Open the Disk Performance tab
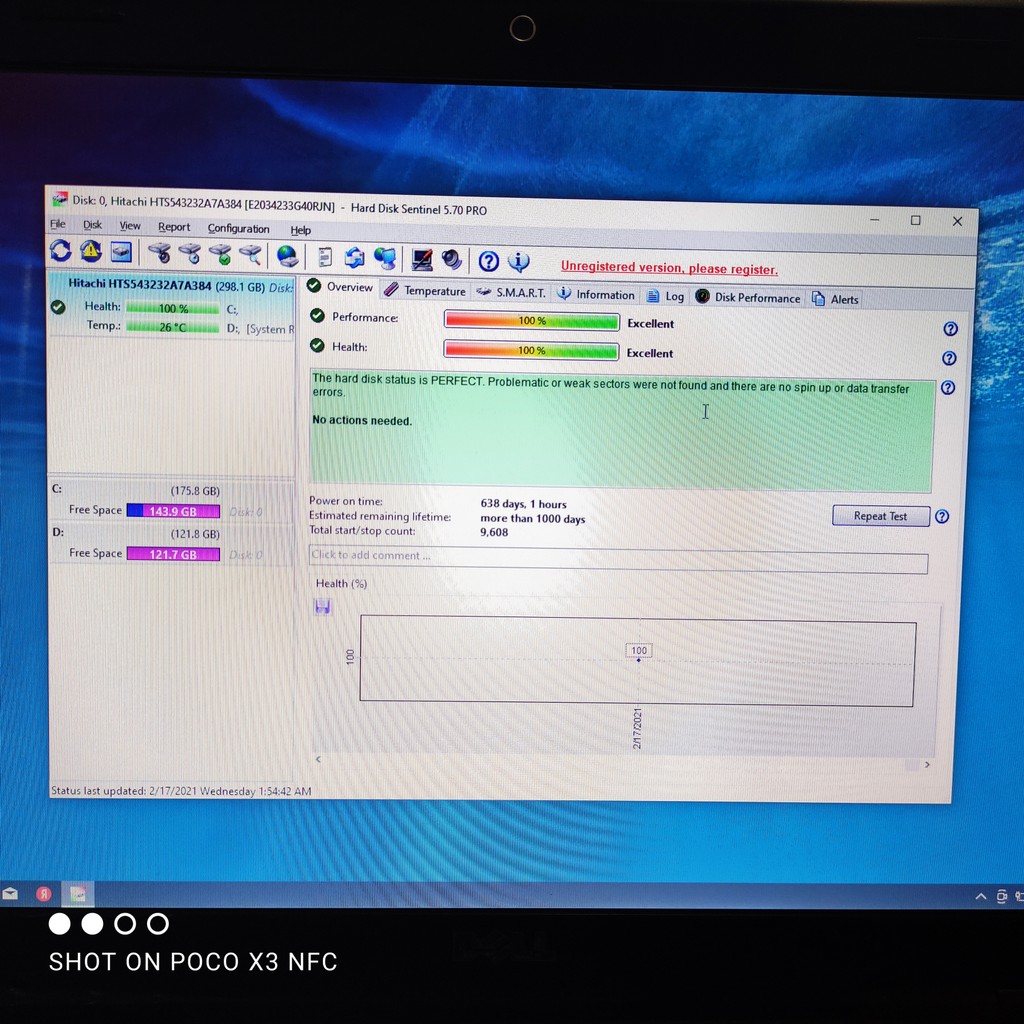Viewport: 1024px width, 1024px height. pos(748,298)
